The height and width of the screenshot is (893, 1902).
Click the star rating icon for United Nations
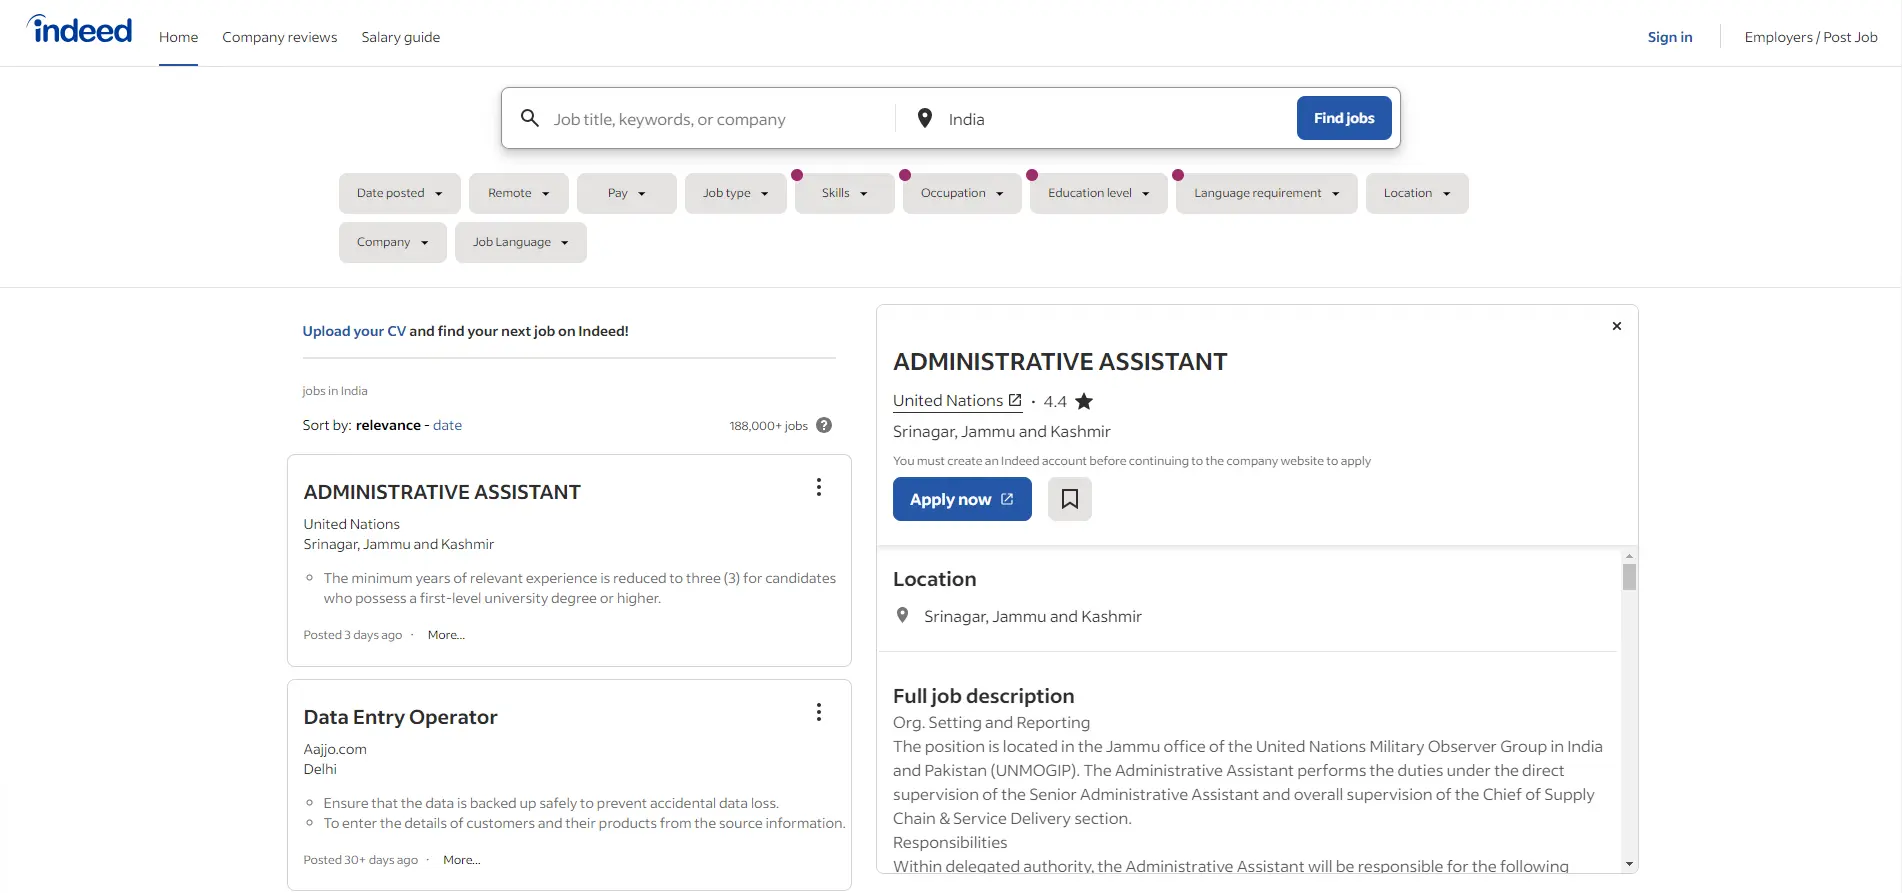point(1084,401)
